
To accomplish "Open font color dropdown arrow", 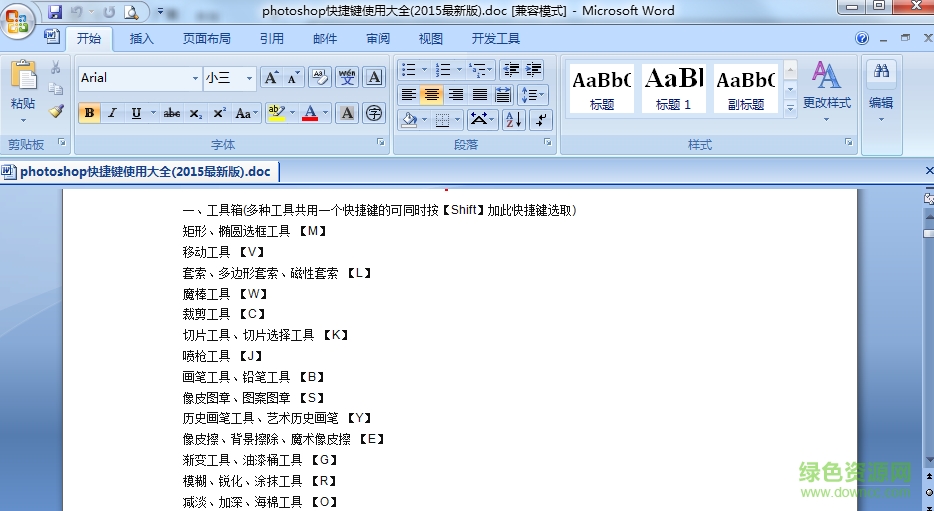I will (x=325, y=113).
